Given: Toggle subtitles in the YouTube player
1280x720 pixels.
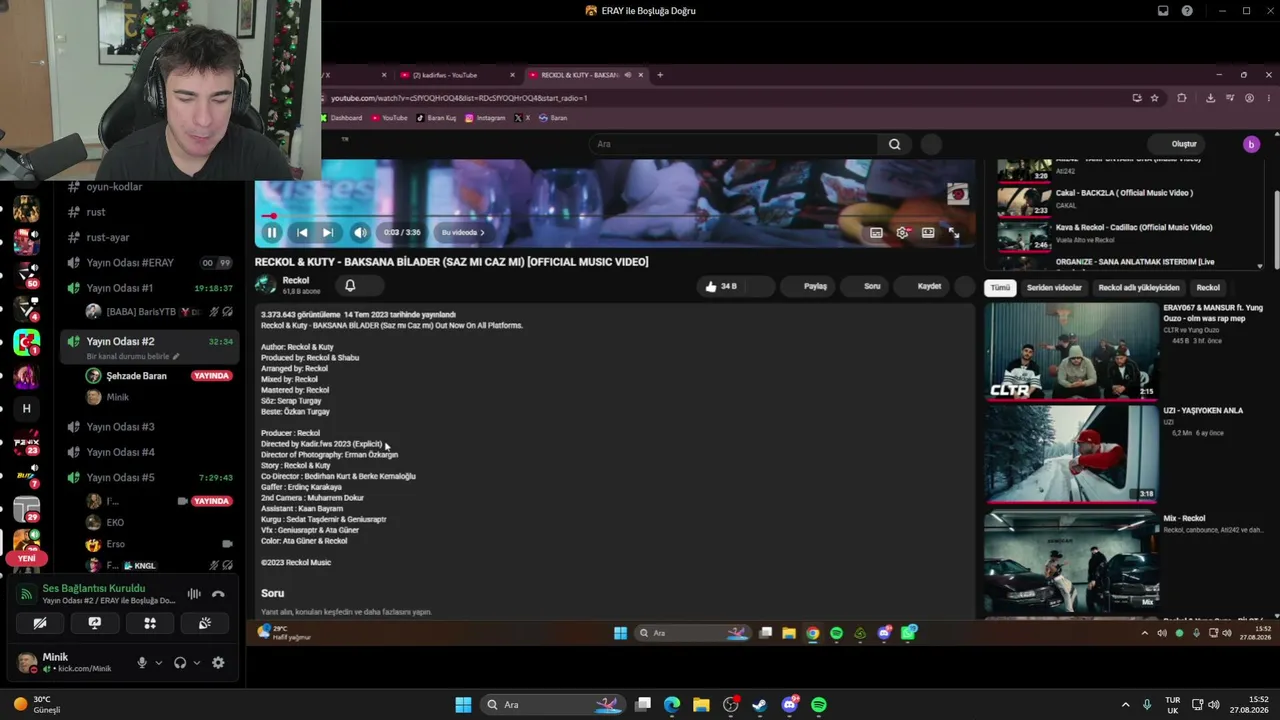Looking at the screenshot, I should tap(876, 232).
